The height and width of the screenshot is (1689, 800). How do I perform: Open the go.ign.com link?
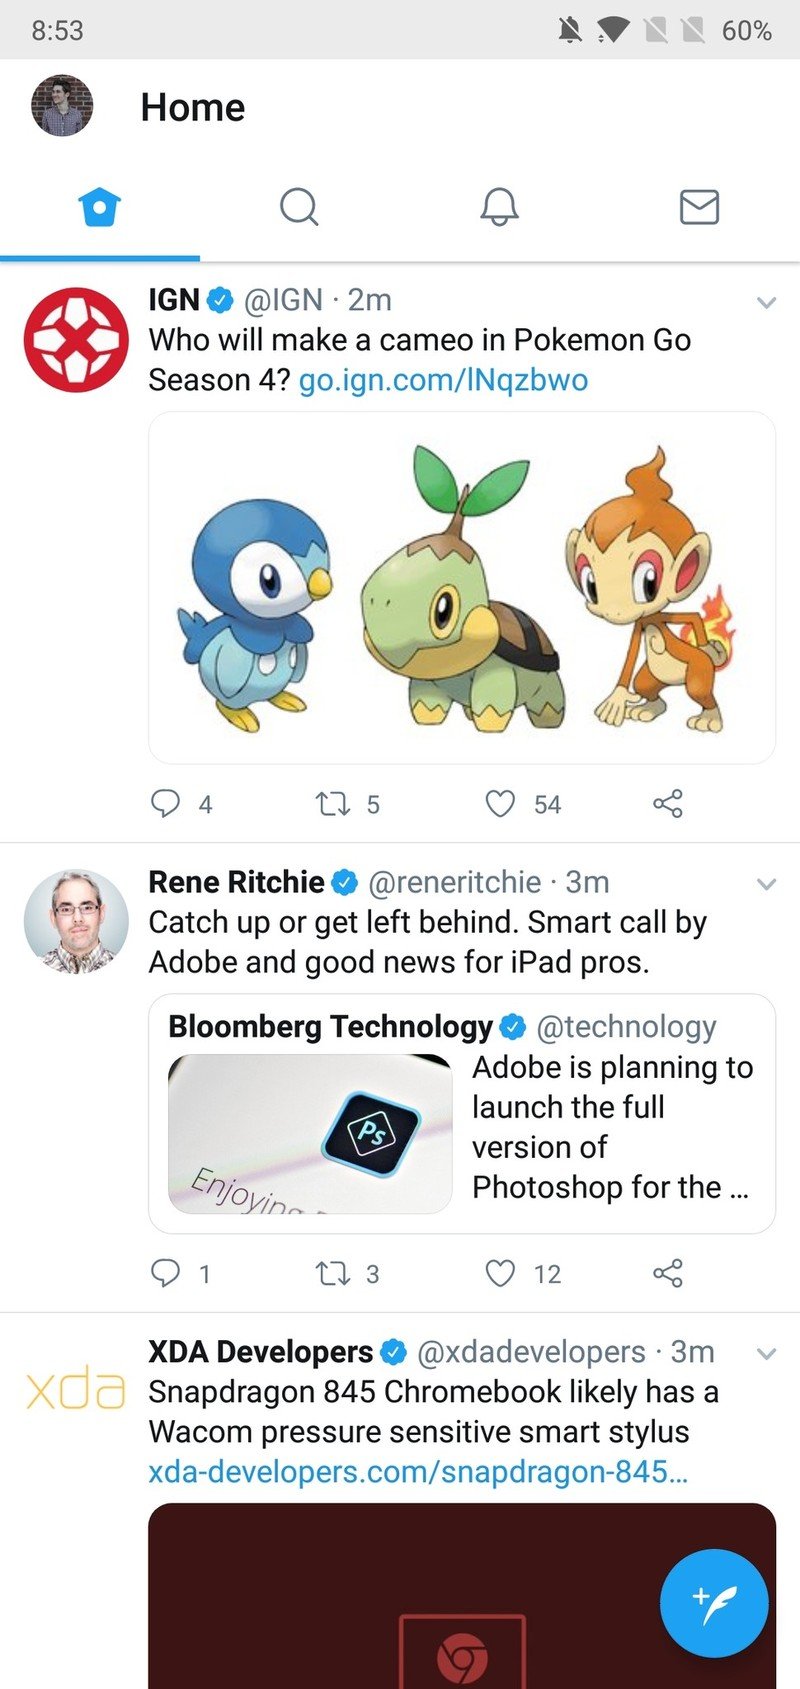tap(443, 380)
